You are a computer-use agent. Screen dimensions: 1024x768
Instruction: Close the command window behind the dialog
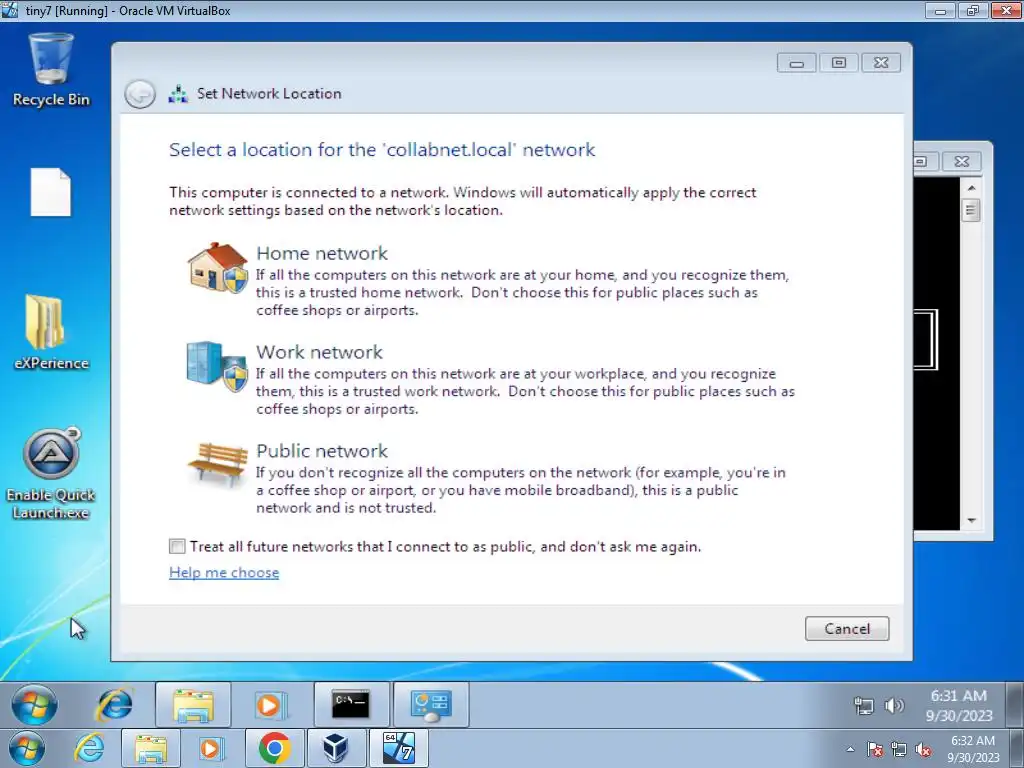click(961, 161)
